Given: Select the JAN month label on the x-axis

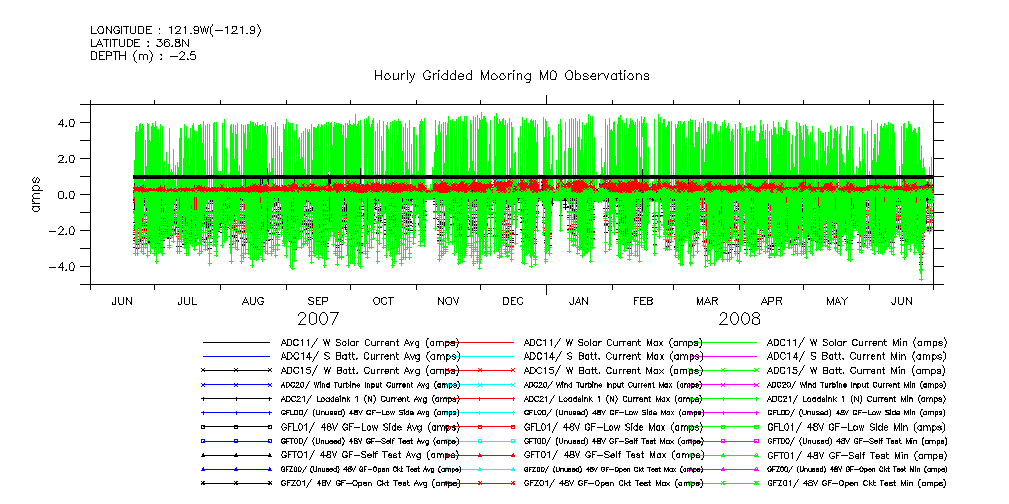Looking at the screenshot, I should click(578, 301).
